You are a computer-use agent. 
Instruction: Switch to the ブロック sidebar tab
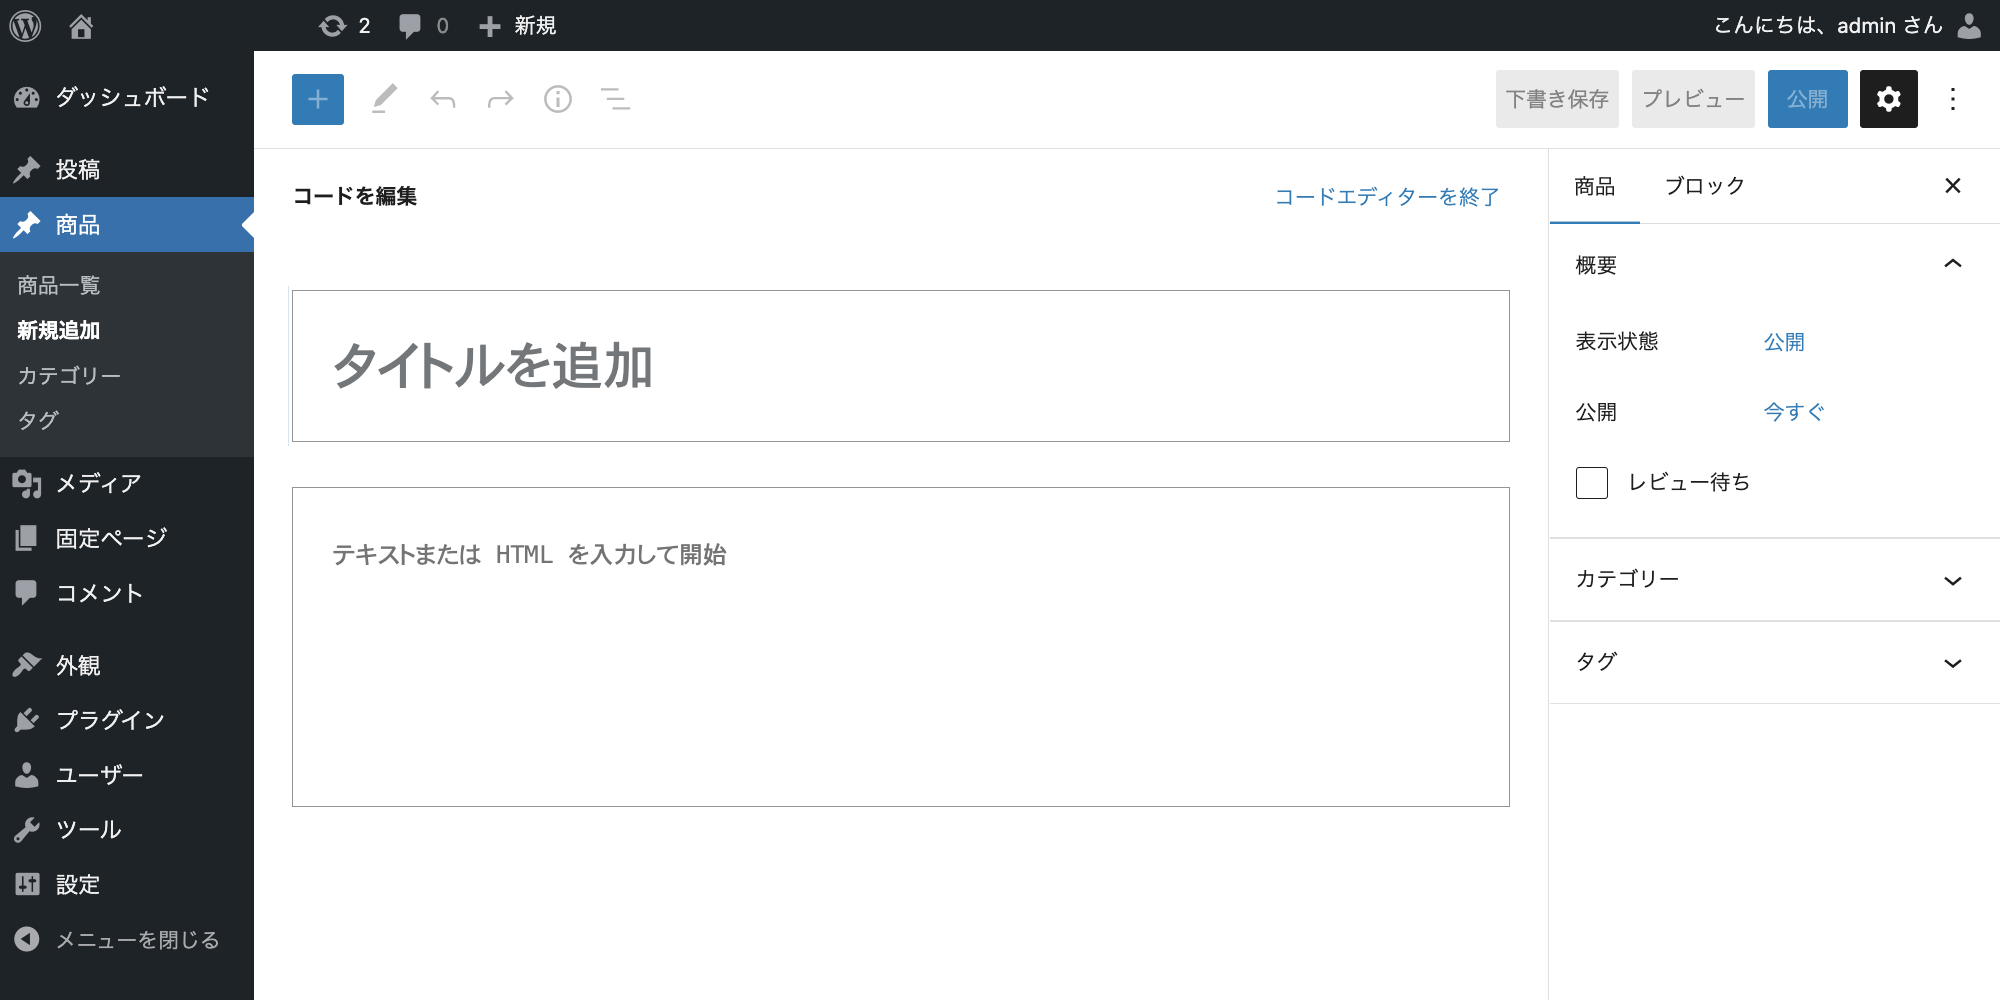click(1704, 187)
